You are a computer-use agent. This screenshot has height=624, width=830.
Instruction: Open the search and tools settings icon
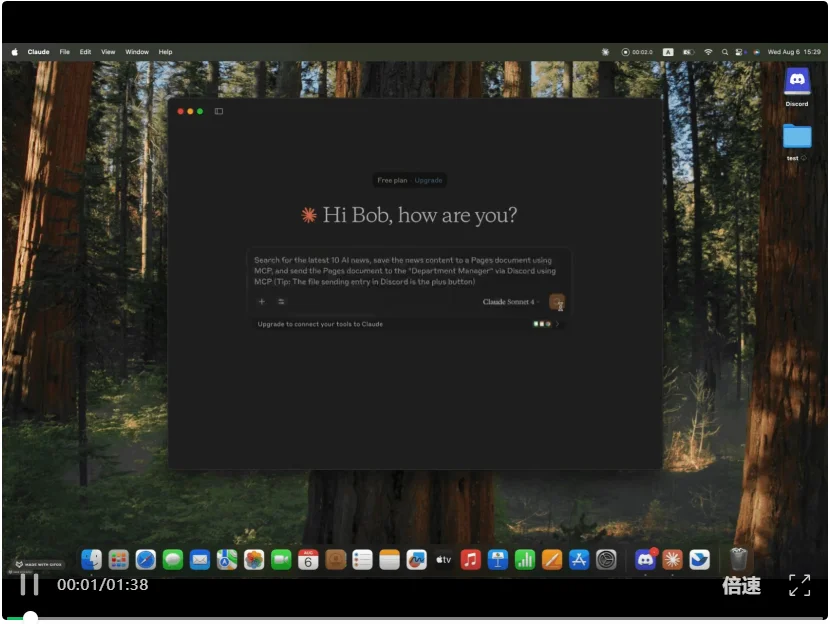pos(281,301)
